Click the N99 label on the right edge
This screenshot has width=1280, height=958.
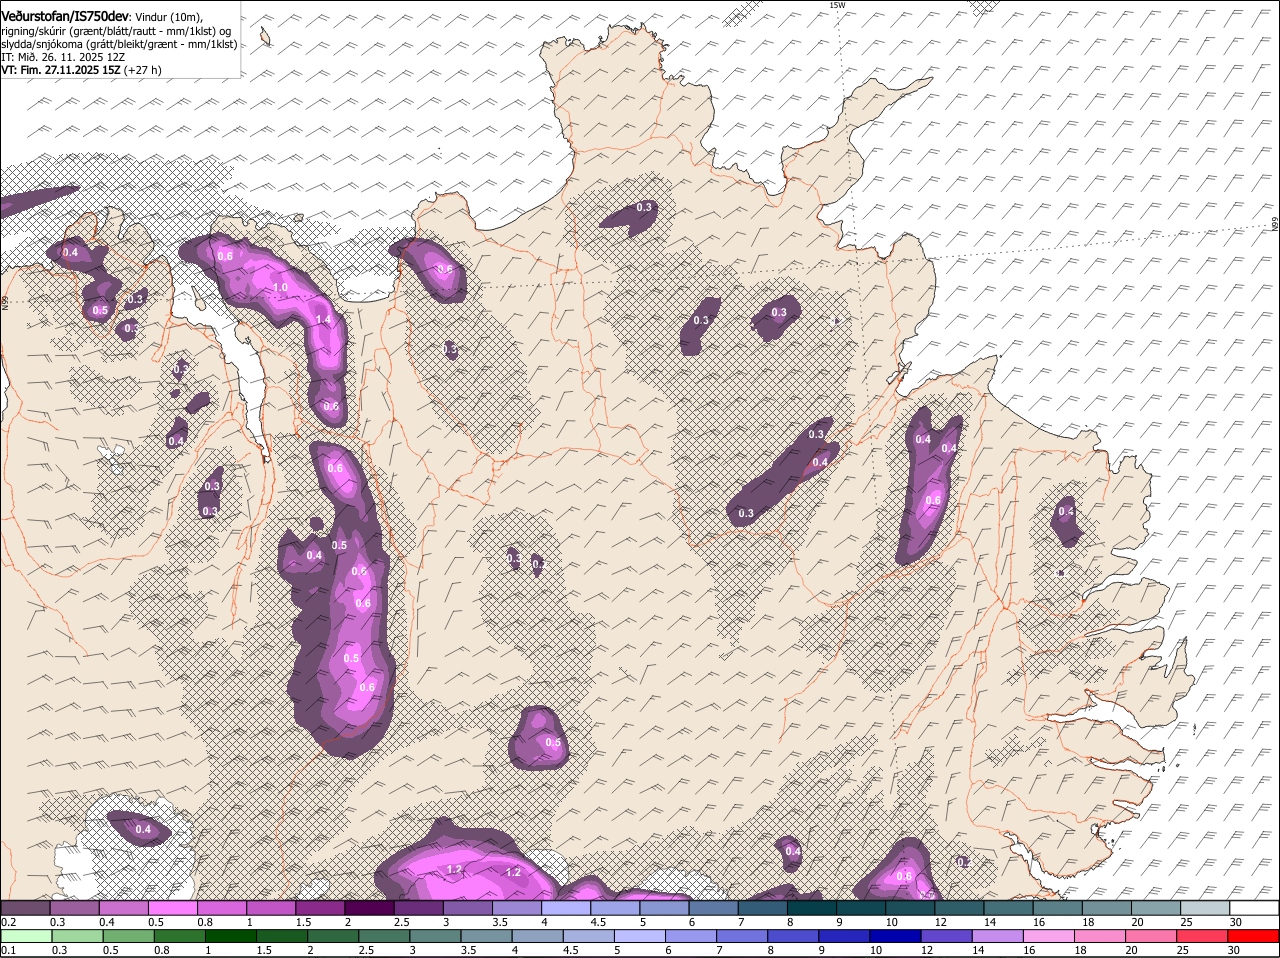pyautogui.click(x=1274, y=225)
